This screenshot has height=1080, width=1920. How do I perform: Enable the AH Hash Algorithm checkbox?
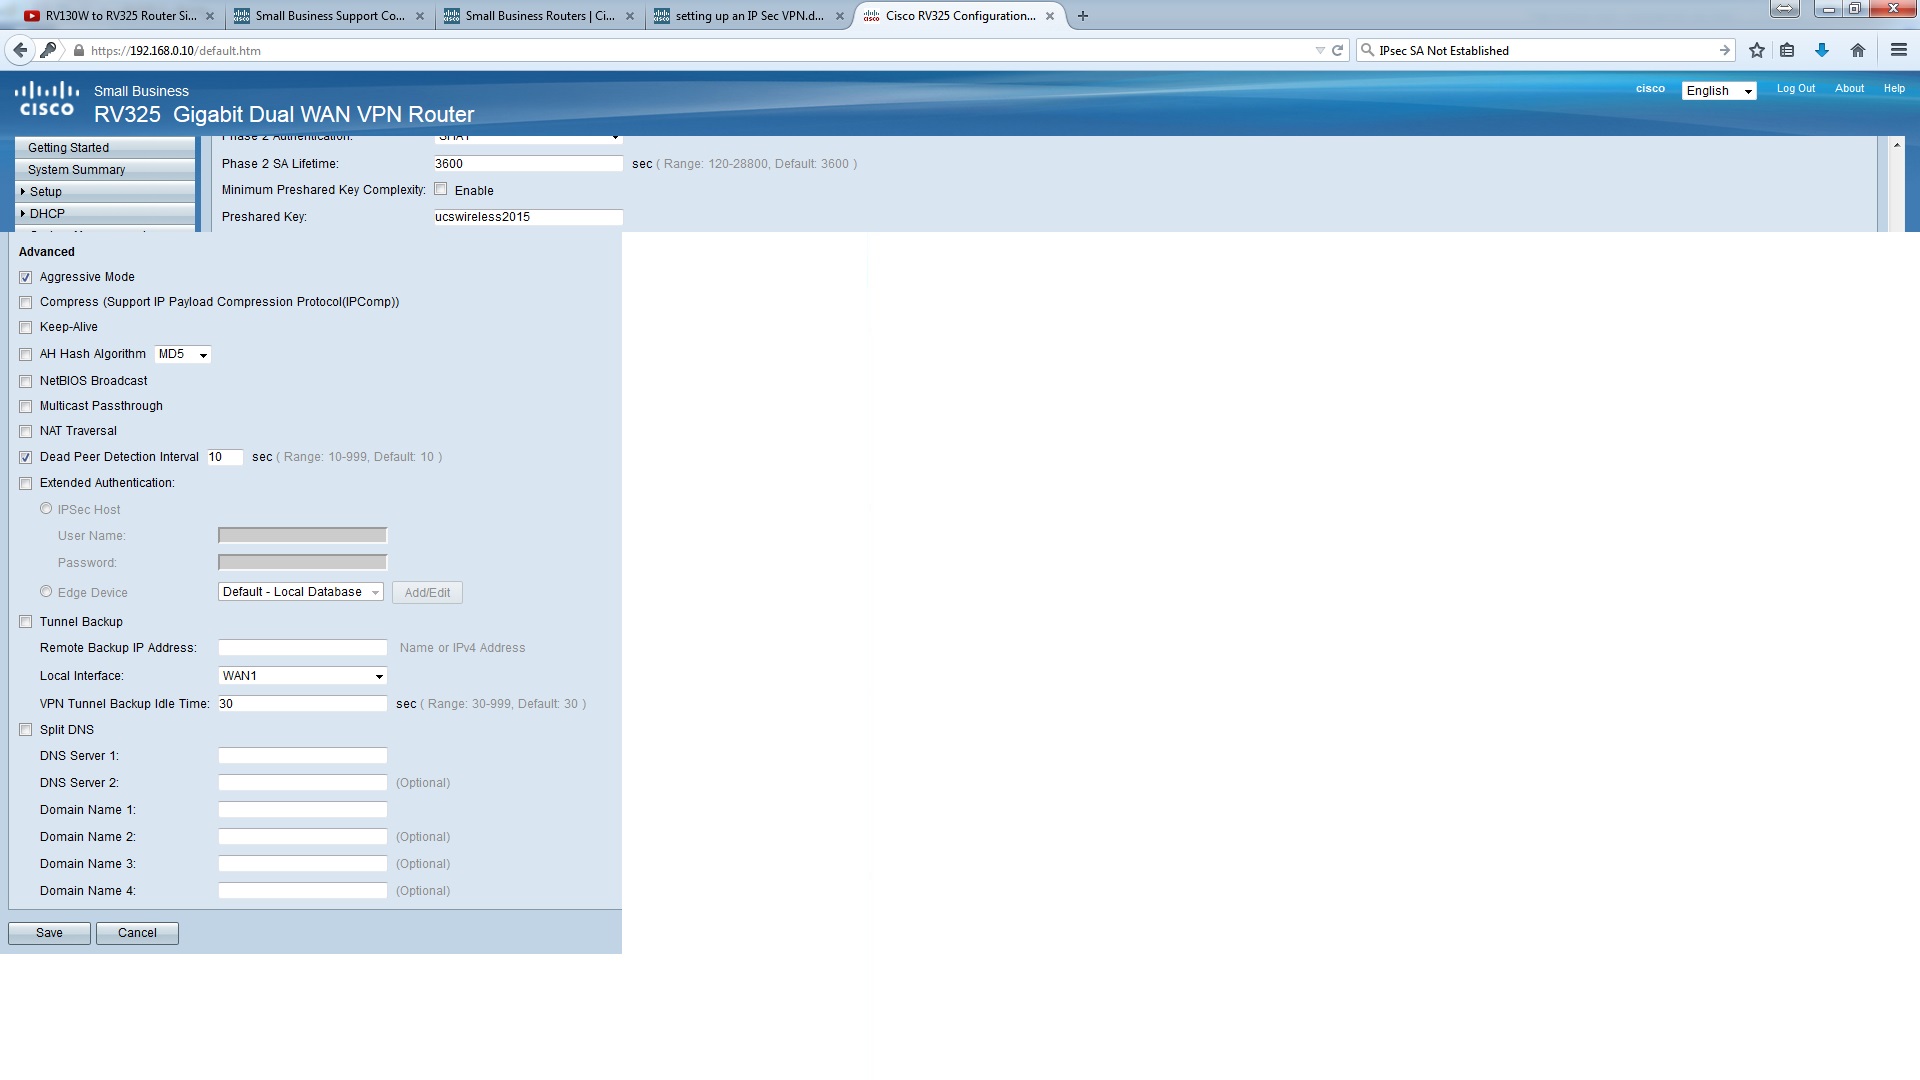[26, 354]
